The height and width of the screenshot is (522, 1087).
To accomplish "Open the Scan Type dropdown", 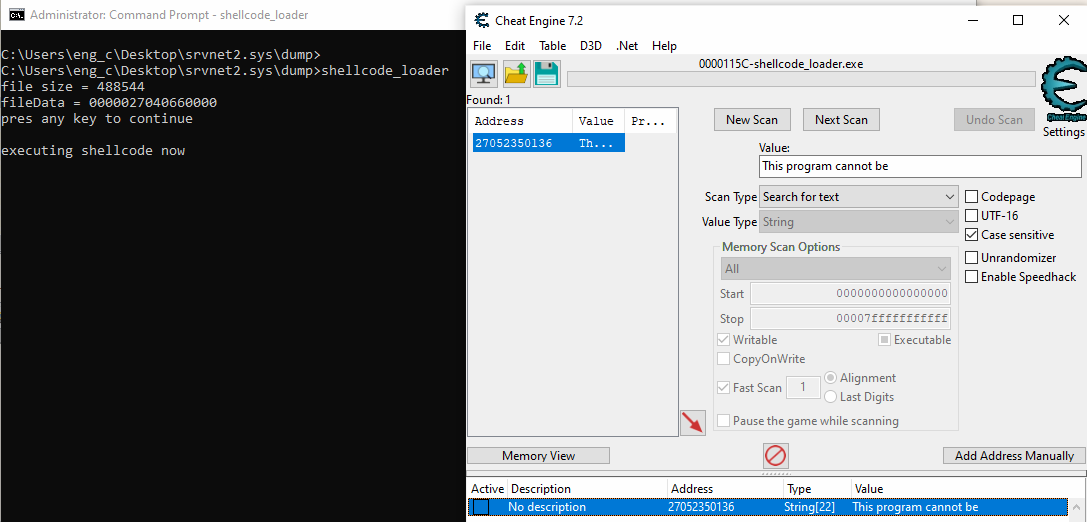I will pyautogui.click(x=859, y=197).
